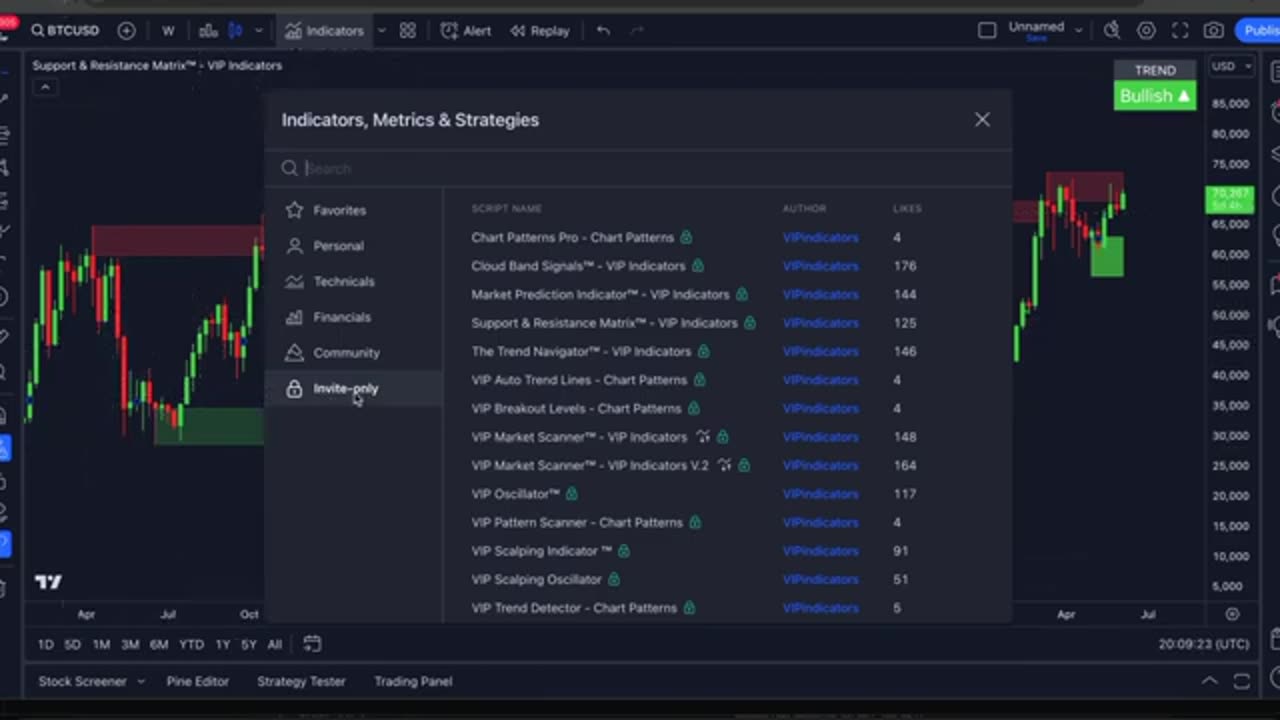This screenshot has width=1280, height=720.
Task: Add VIP Scalping Indicator script
Action: [x=541, y=551]
